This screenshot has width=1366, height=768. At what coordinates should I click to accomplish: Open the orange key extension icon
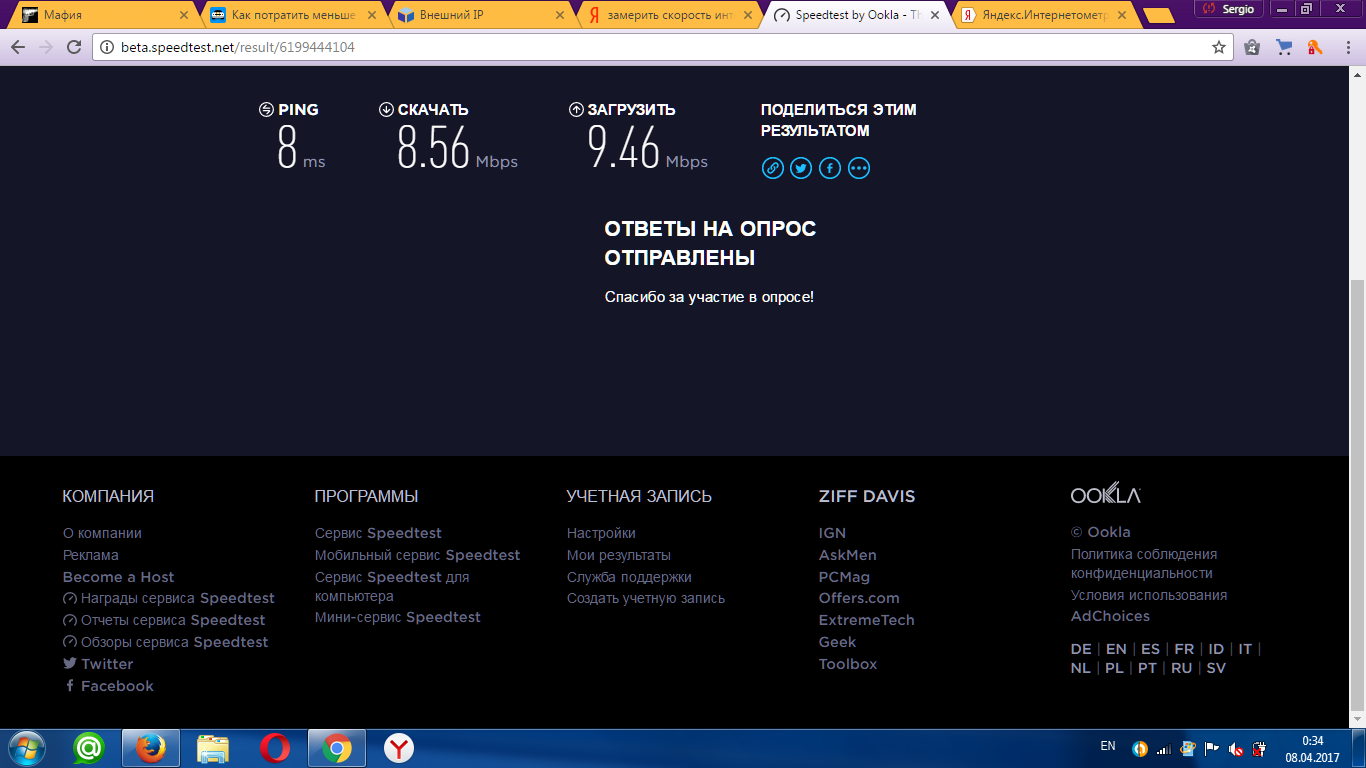point(1316,47)
